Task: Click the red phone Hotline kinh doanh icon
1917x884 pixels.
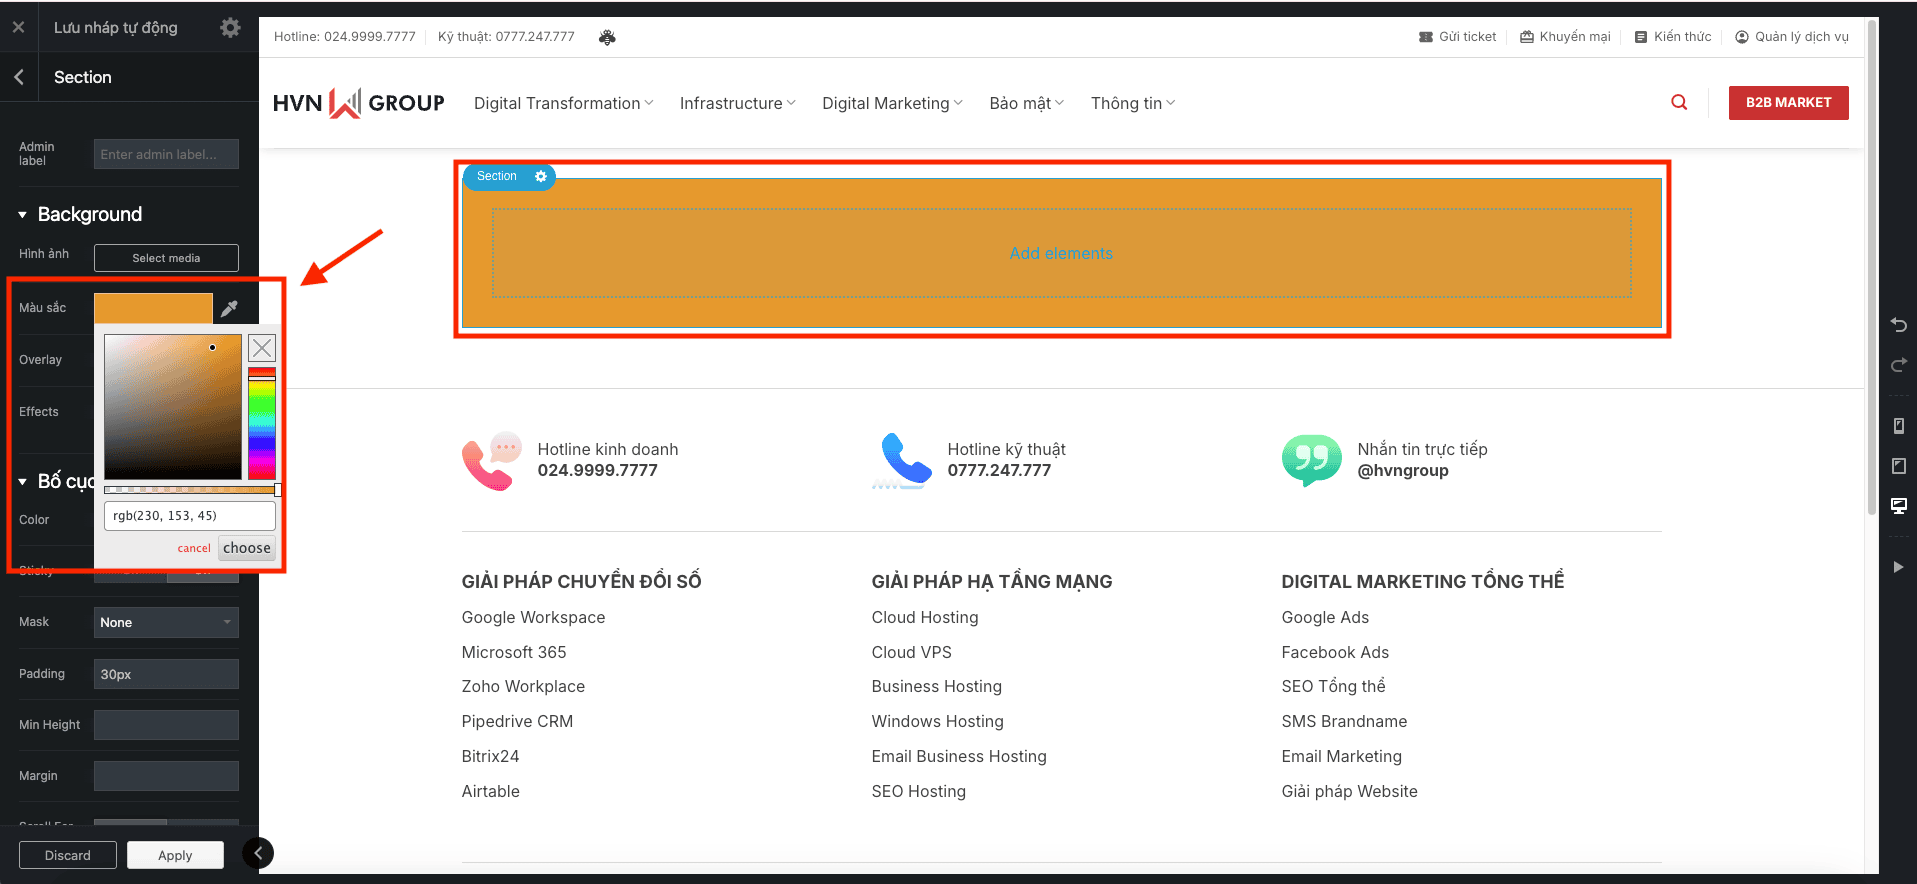Action: pos(492,460)
